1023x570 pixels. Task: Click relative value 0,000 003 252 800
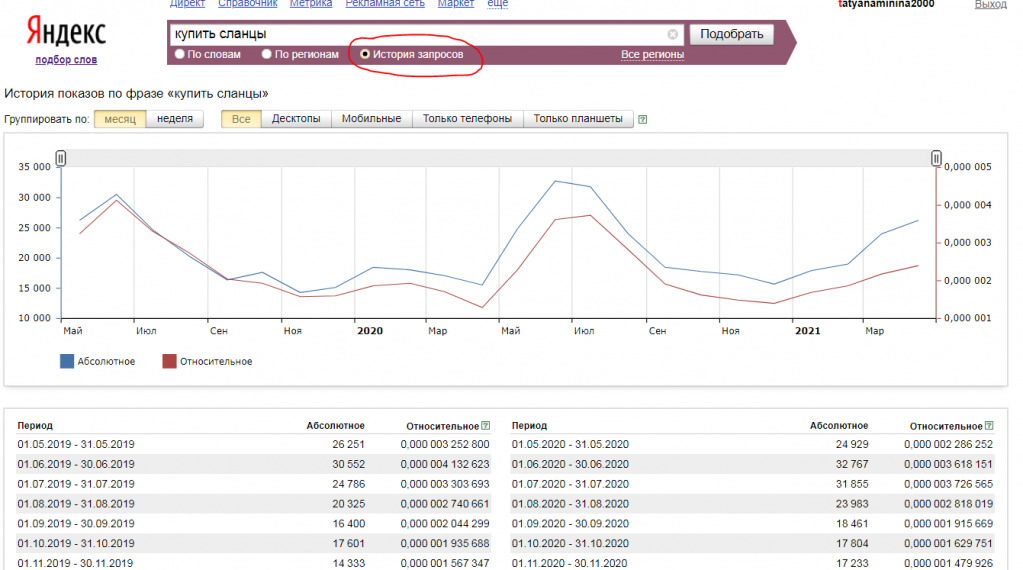[x=445, y=444]
